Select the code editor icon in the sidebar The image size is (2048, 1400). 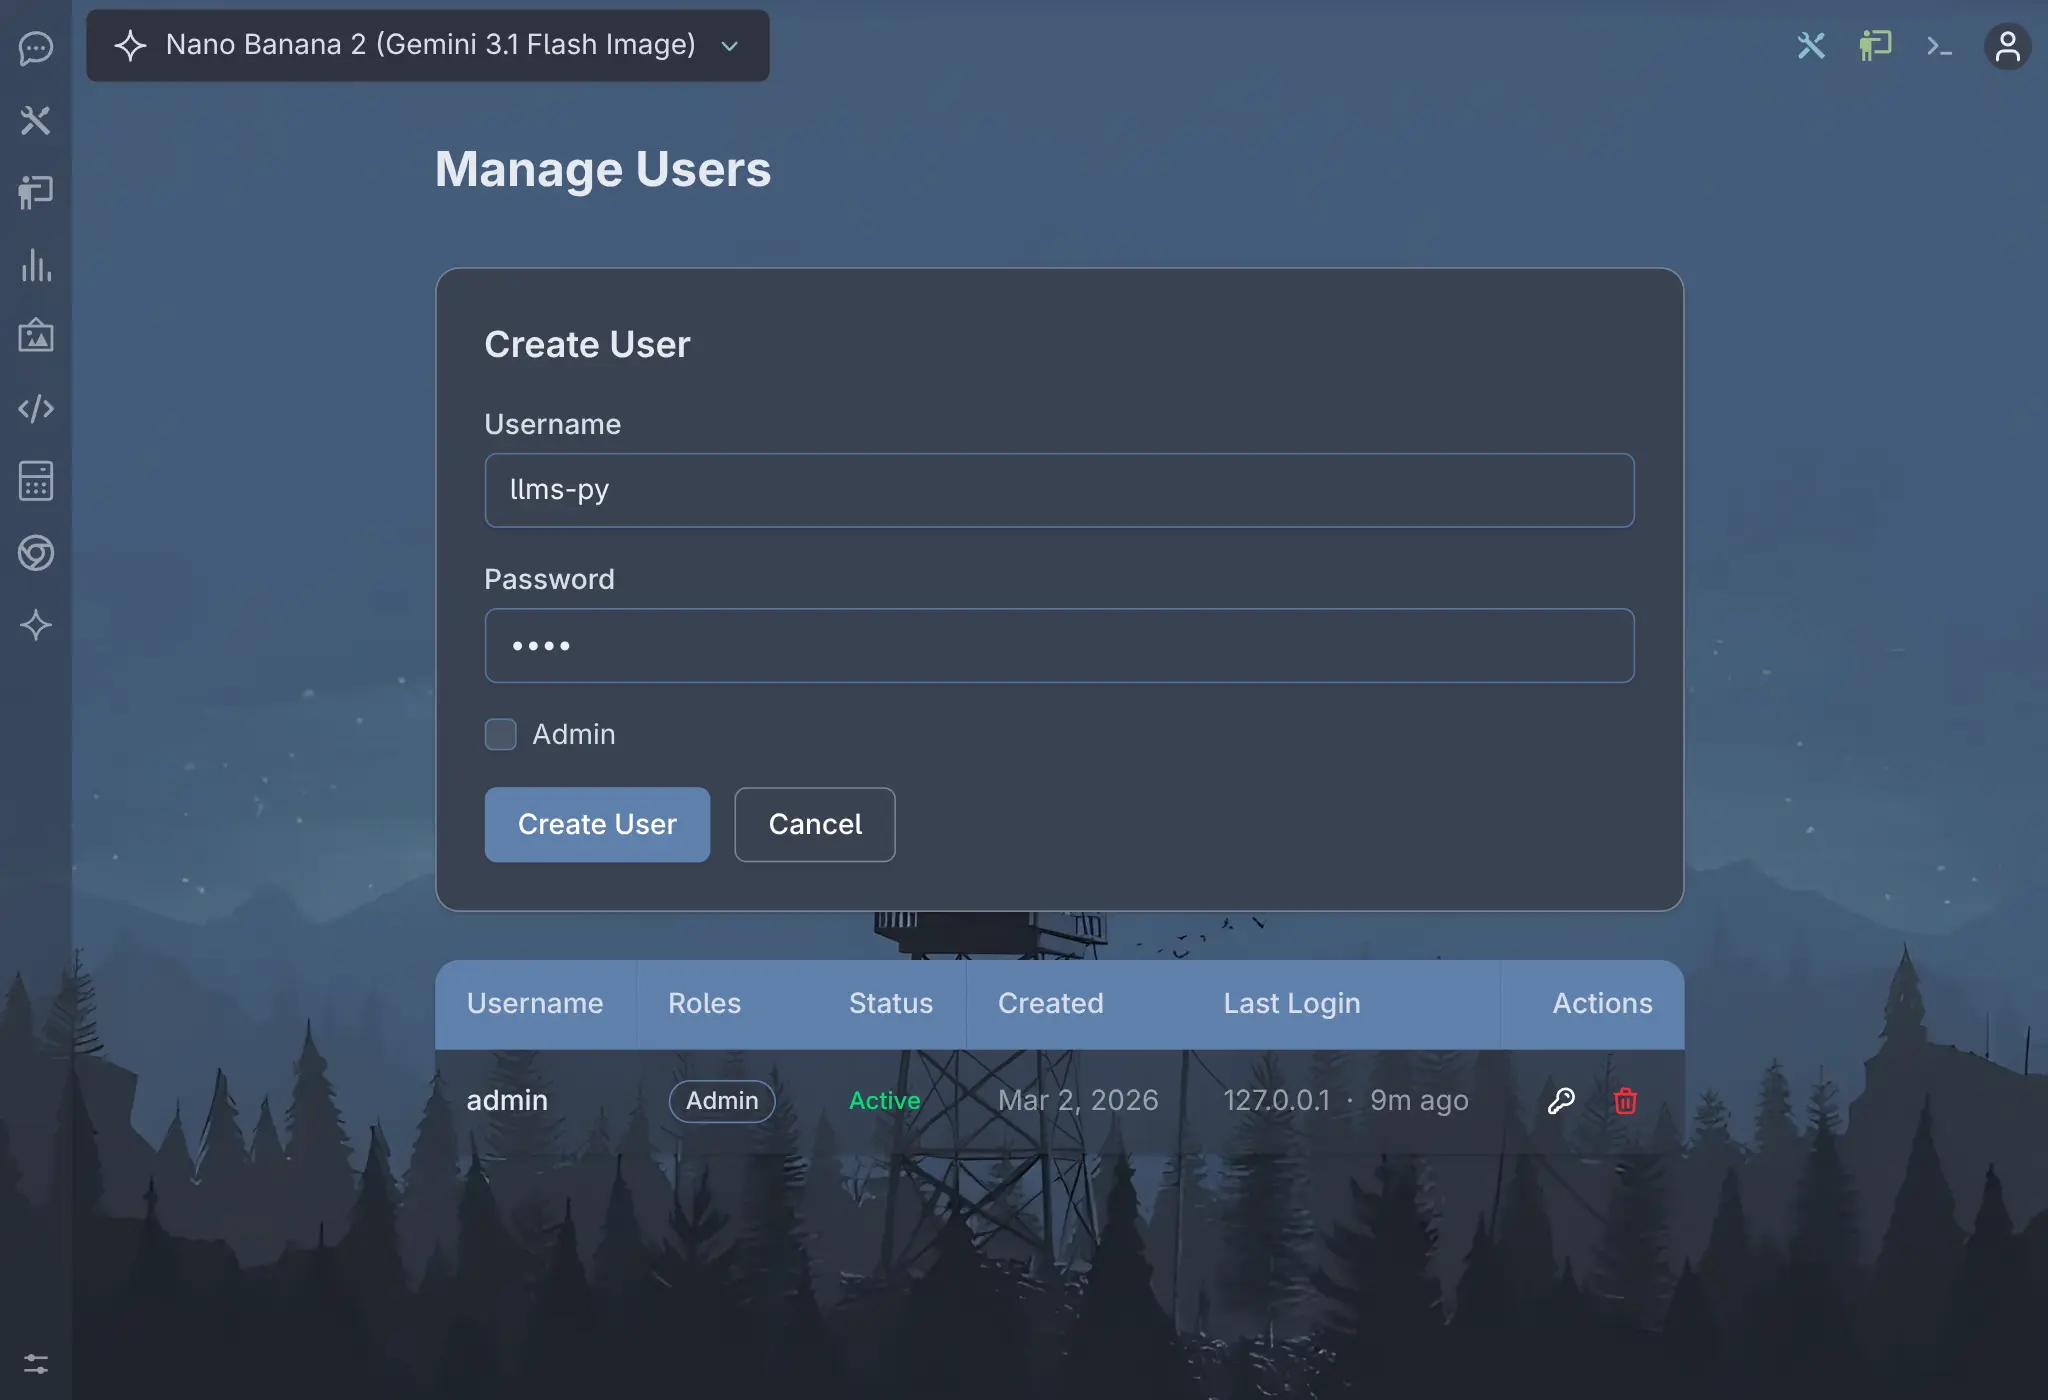pos(36,408)
